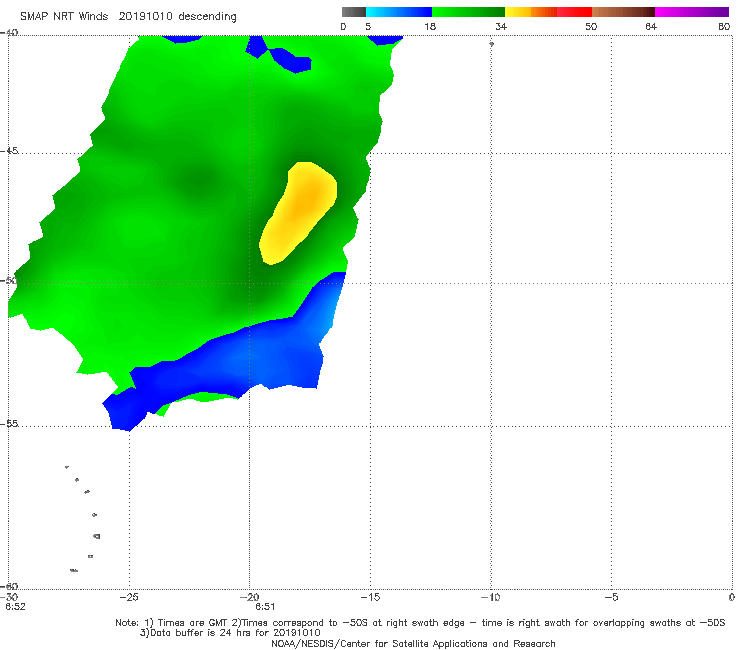
Task: Click the swath time label '8:51'
Action: coord(265,607)
